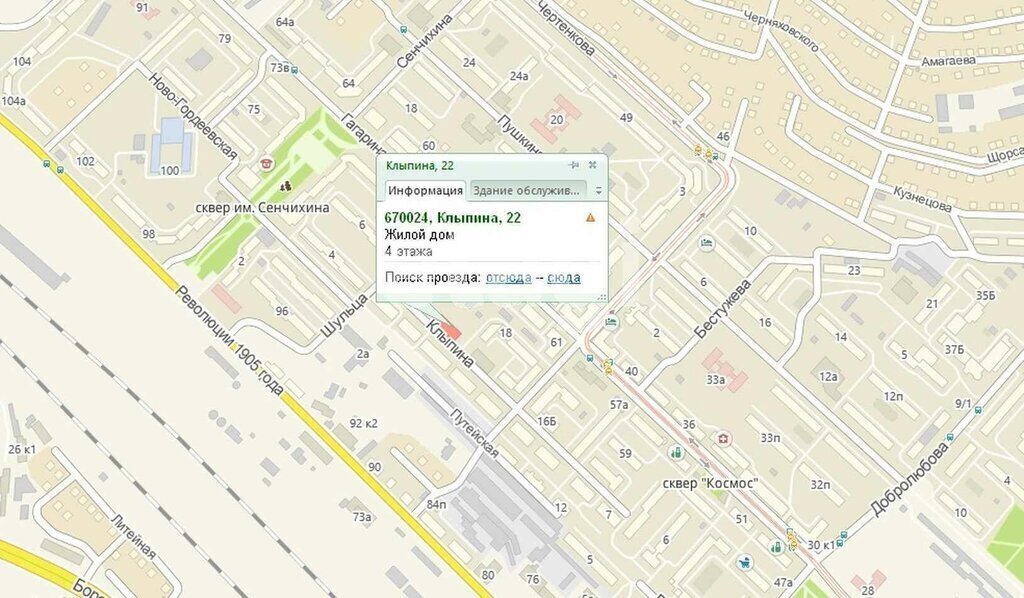
Task: Select the phone icon near сквер Сенчихина
Action: [265, 163]
